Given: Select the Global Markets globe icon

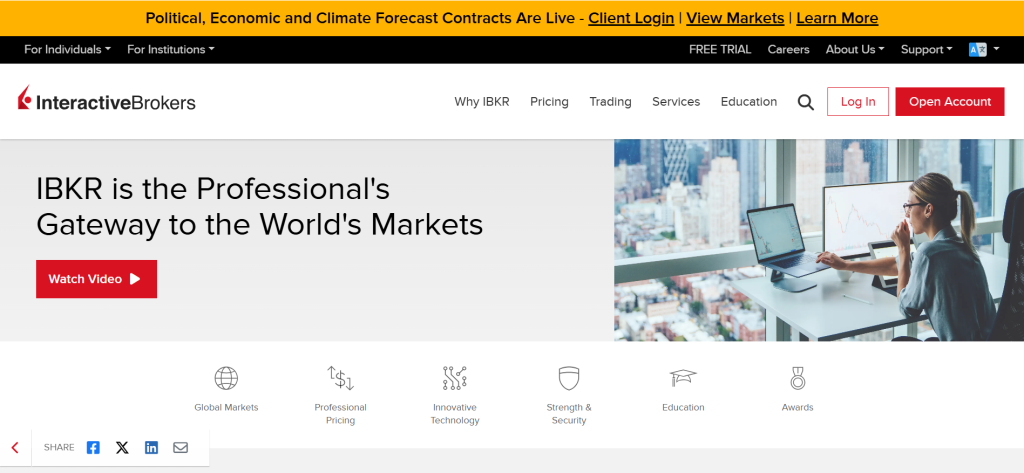Looking at the screenshot, I should tap(226, 378).
